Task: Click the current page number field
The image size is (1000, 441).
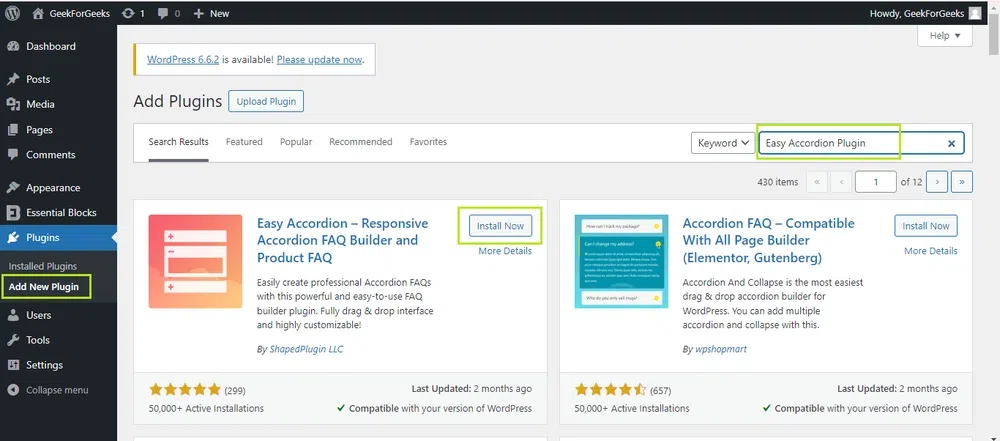Action: point(876,182)
